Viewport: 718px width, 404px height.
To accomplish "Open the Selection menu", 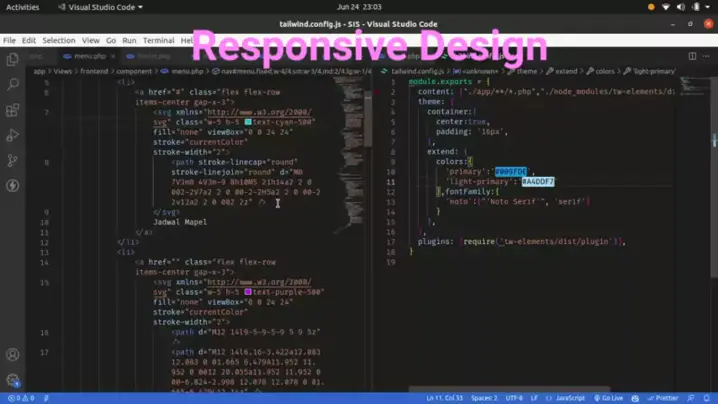I will click(59, 41).
